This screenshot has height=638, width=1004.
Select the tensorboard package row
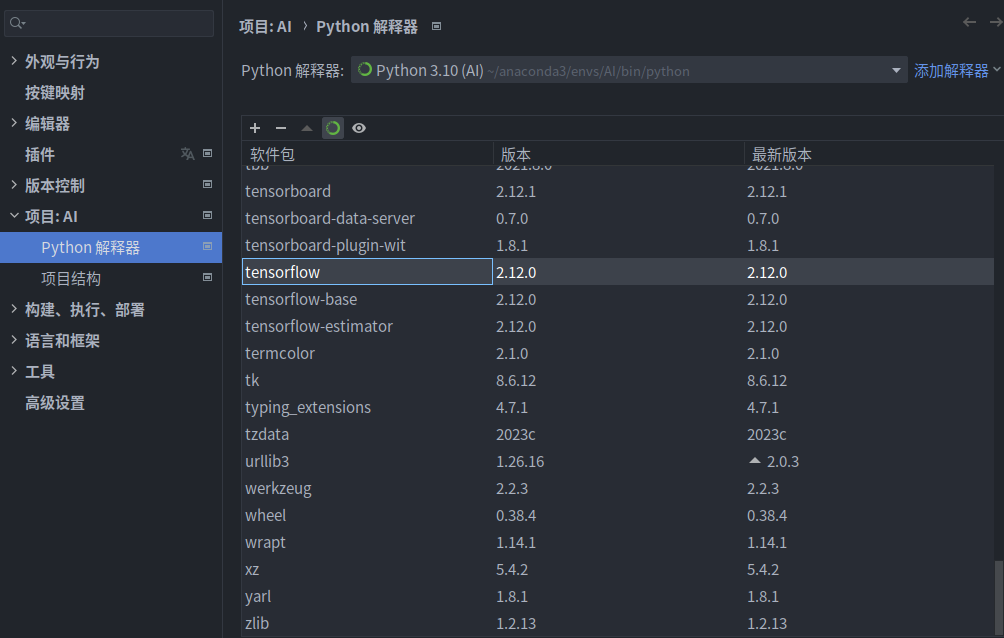point(618,191)
